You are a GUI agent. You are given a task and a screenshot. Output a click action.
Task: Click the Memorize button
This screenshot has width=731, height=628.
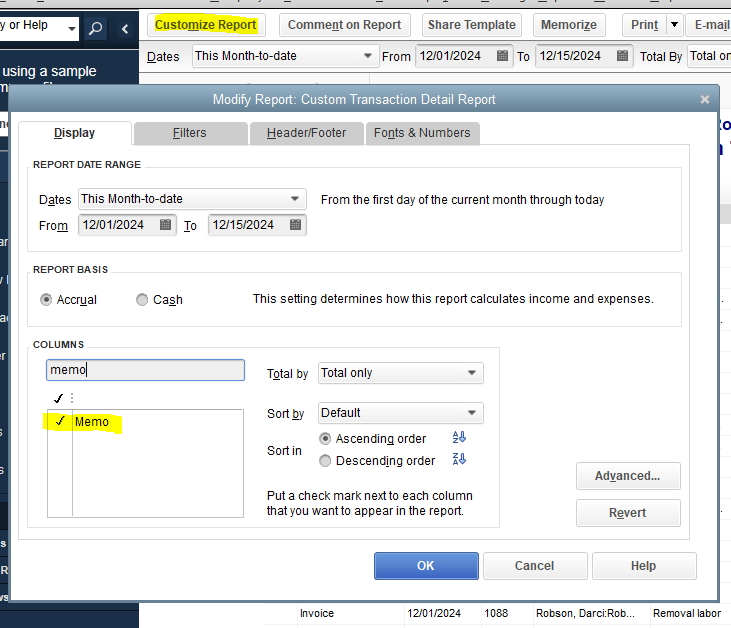[569, 25]
